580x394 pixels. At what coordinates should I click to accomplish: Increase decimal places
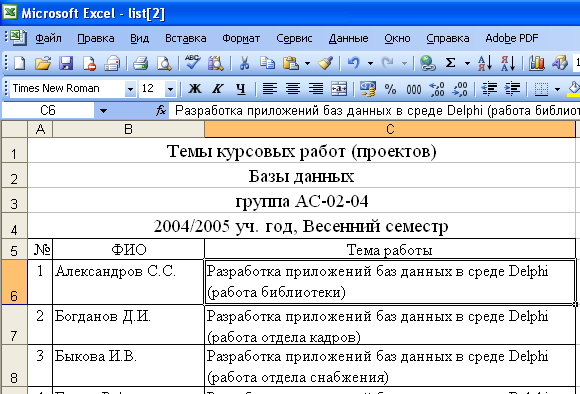436,89
